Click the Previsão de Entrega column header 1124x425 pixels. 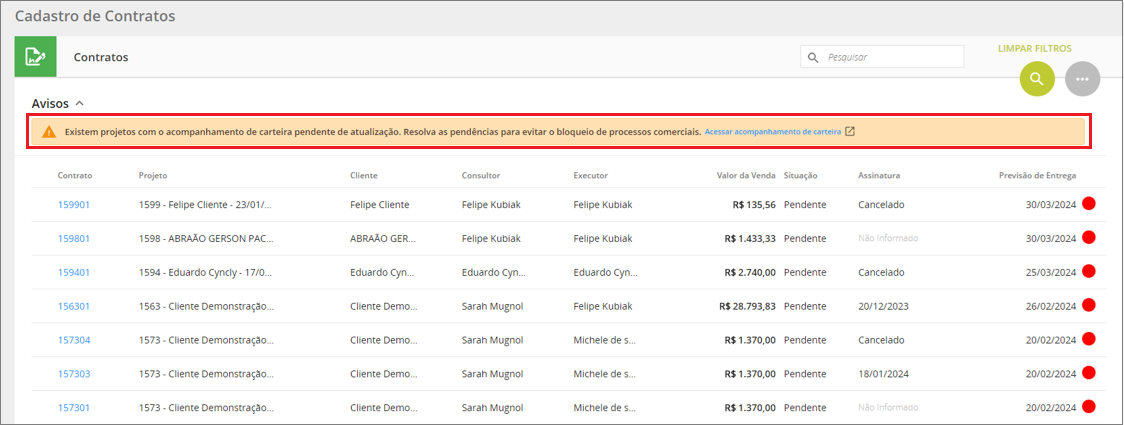coord(1037,176)
